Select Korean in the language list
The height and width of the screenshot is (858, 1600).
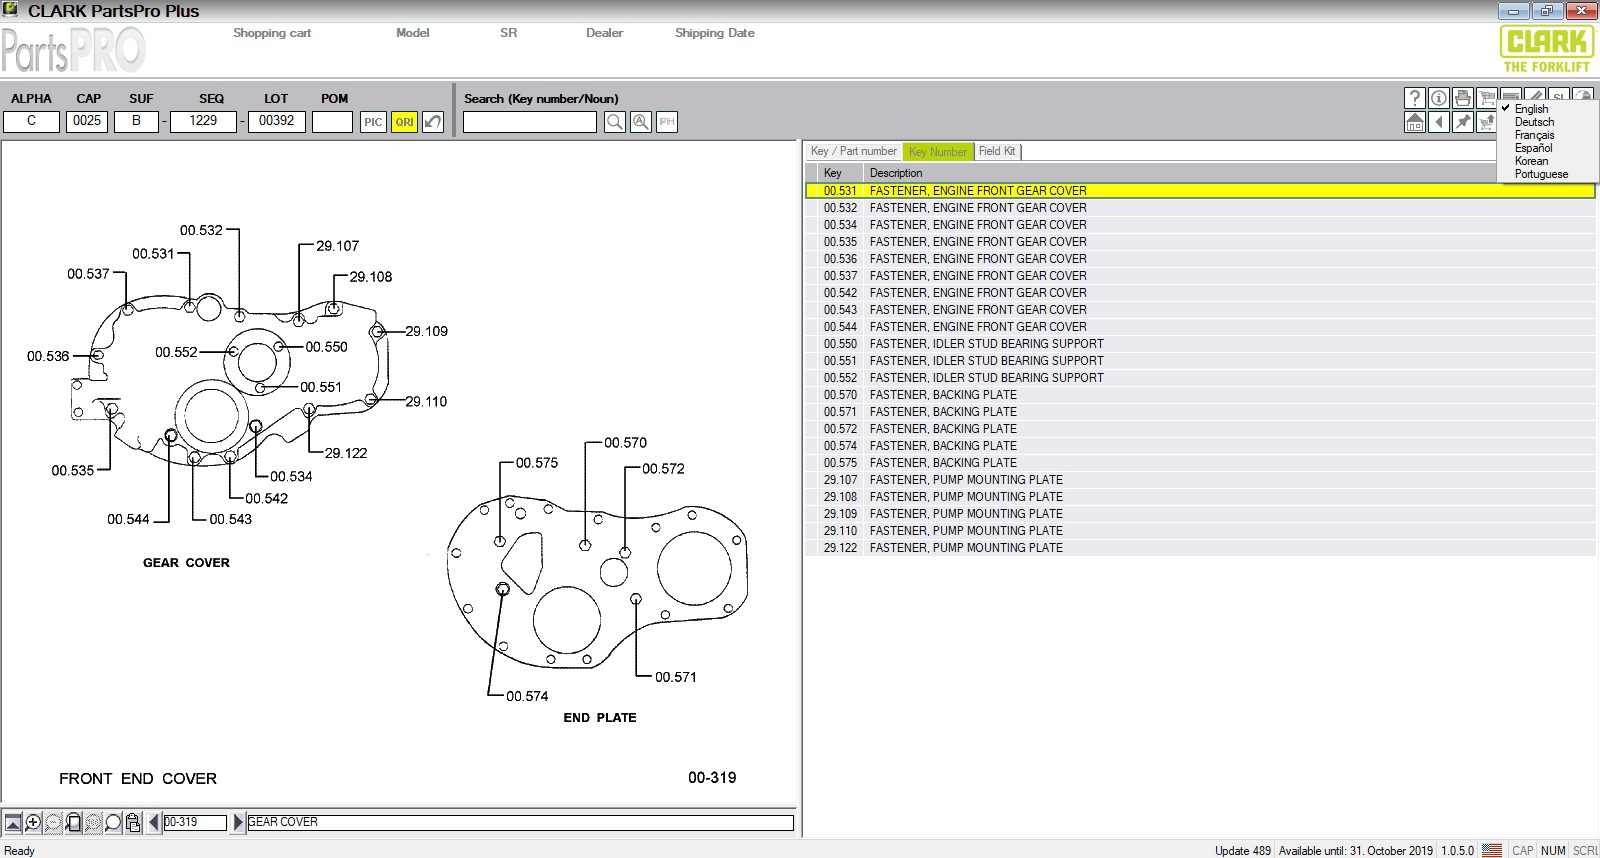(x=1531, y=161)
